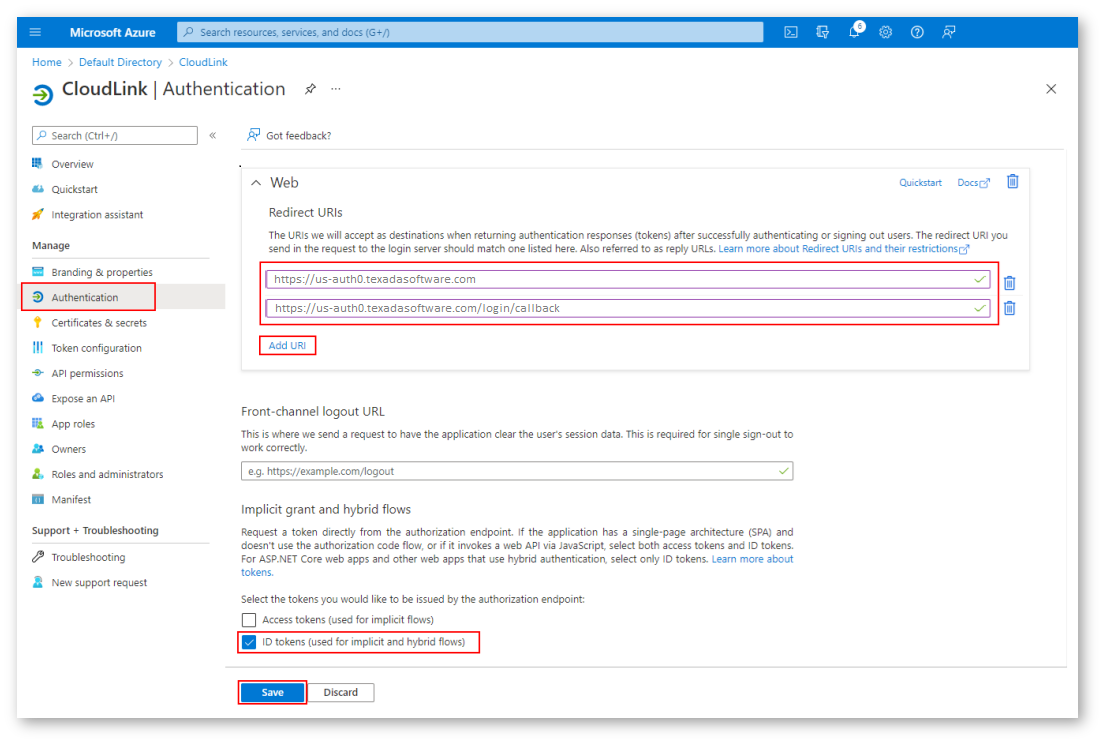Close the Authentication blade with the X
This screenshot has height=744, width=1104.
1050,89
